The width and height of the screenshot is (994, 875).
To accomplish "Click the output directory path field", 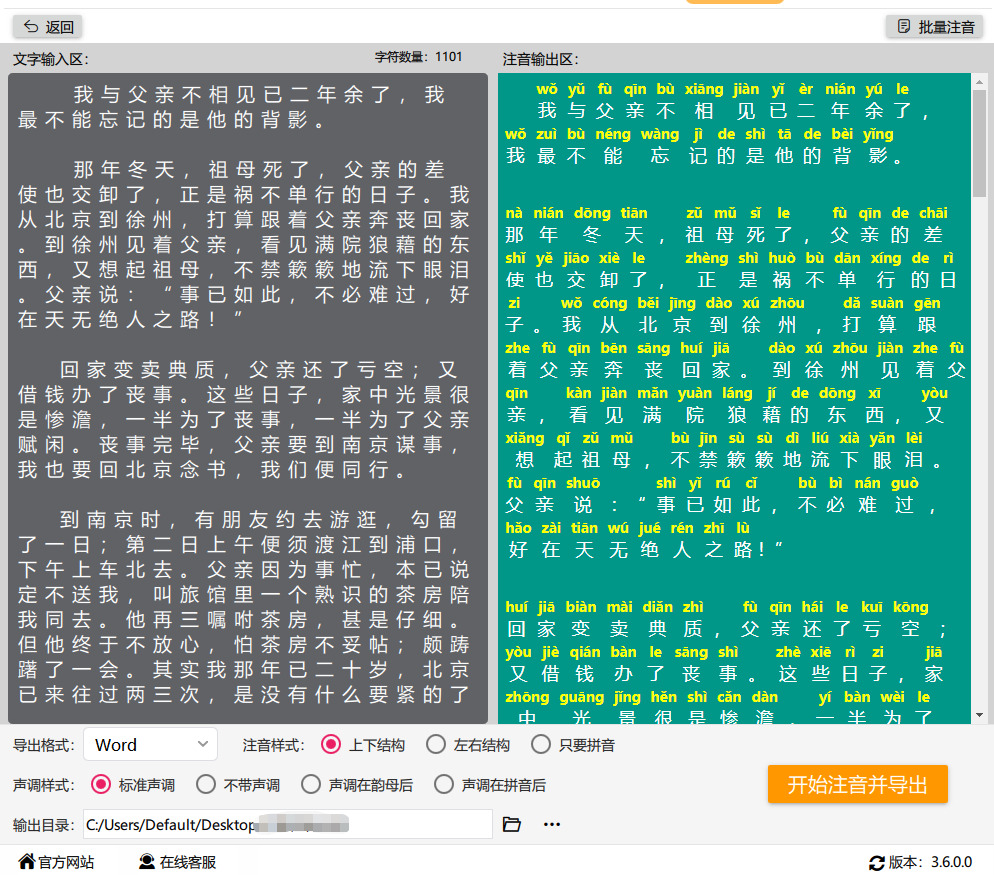I will coord(288,824).
